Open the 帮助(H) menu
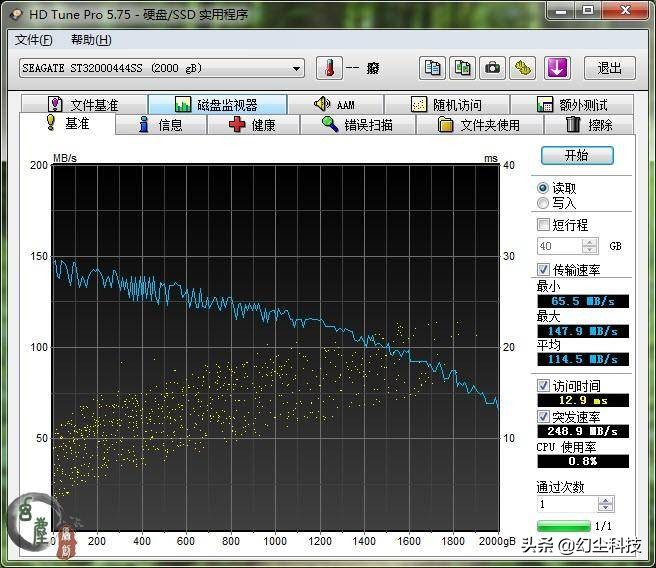656x568 pixels. coord(91,40)
